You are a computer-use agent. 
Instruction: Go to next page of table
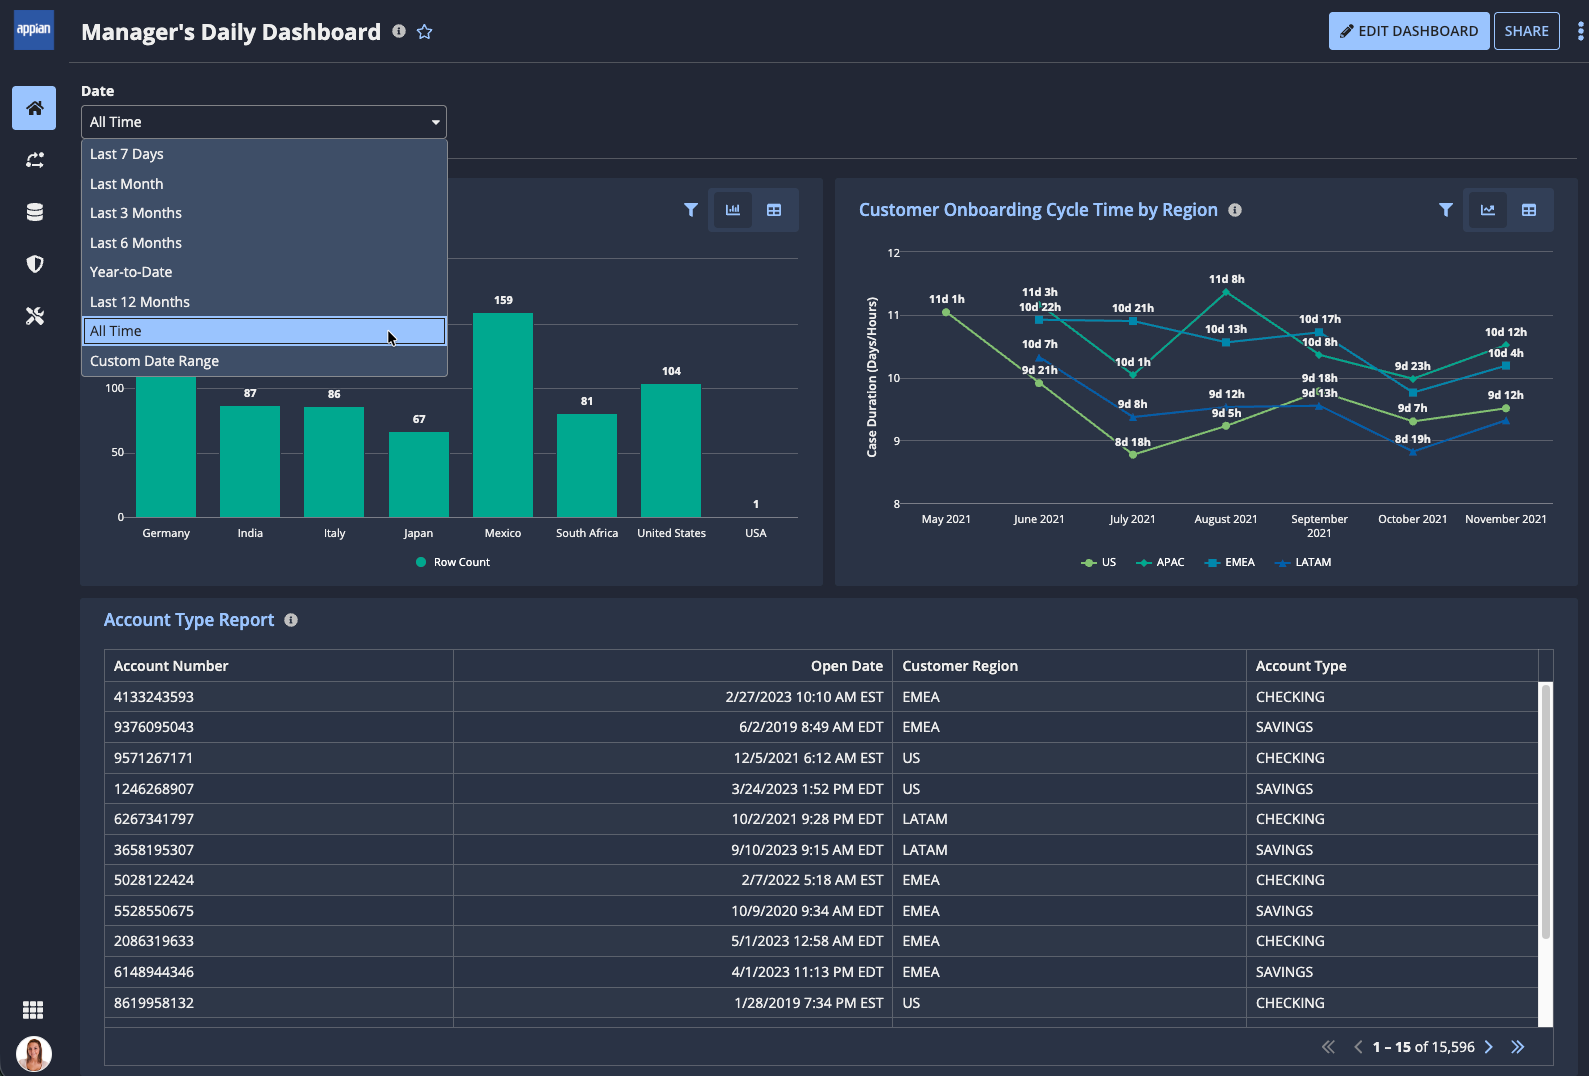(1489, 1047)
